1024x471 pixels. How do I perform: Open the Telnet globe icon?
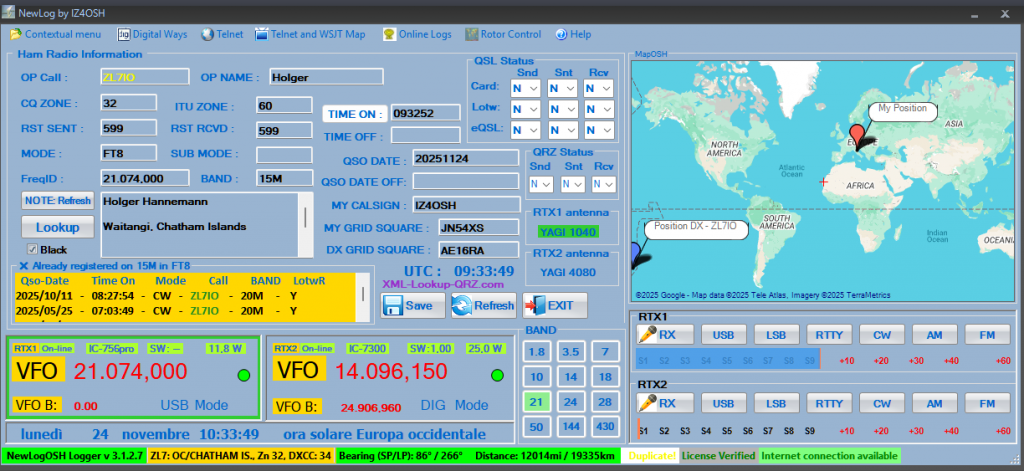(x=208, y=34)
